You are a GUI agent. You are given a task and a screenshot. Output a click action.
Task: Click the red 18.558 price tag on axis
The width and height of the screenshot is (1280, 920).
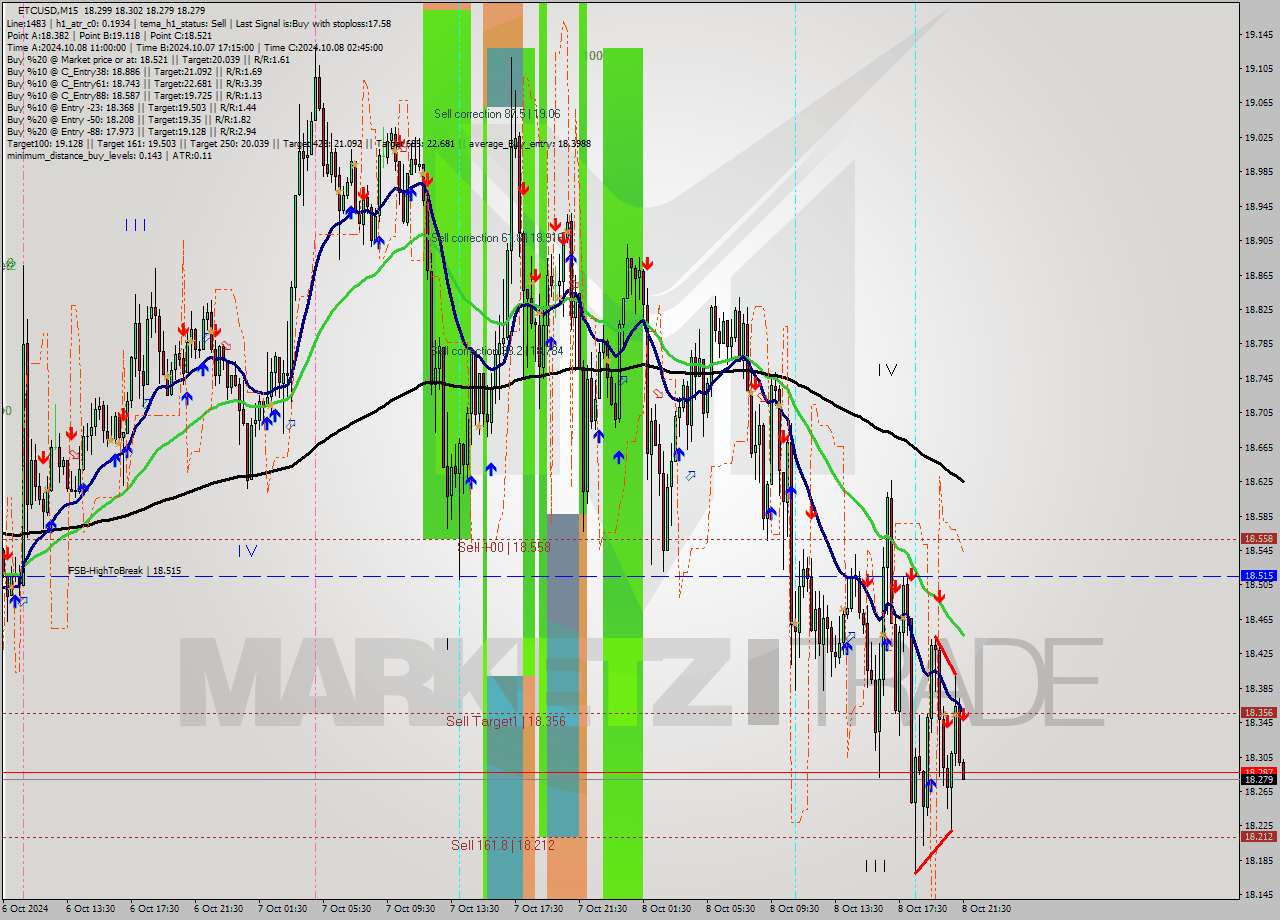[x=1258, y=538]
